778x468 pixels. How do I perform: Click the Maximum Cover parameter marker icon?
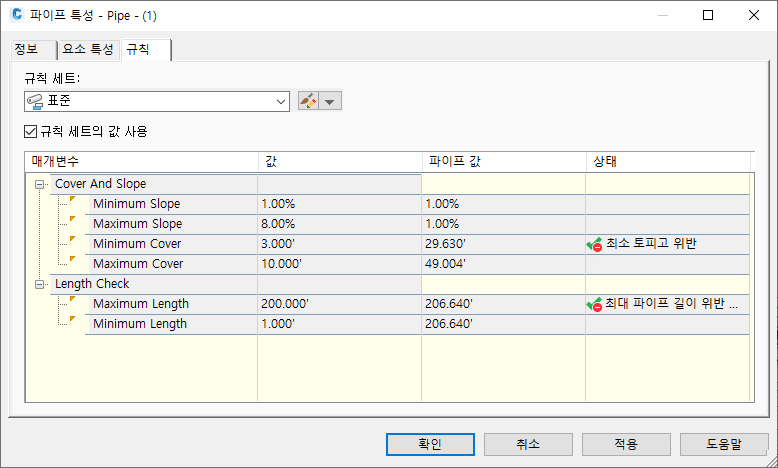(72, 260)
